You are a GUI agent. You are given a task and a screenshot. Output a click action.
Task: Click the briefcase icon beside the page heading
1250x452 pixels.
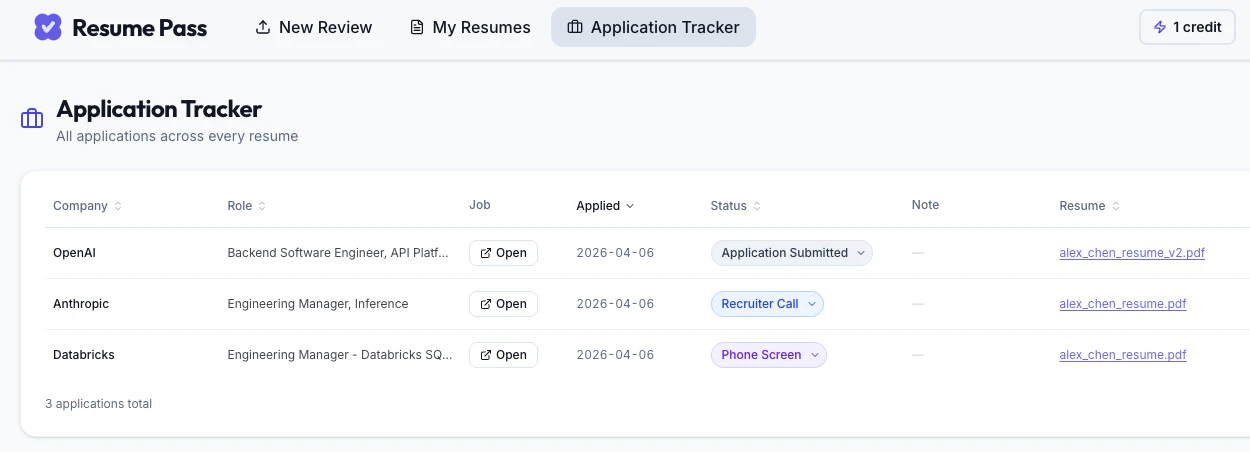[32, 119]
